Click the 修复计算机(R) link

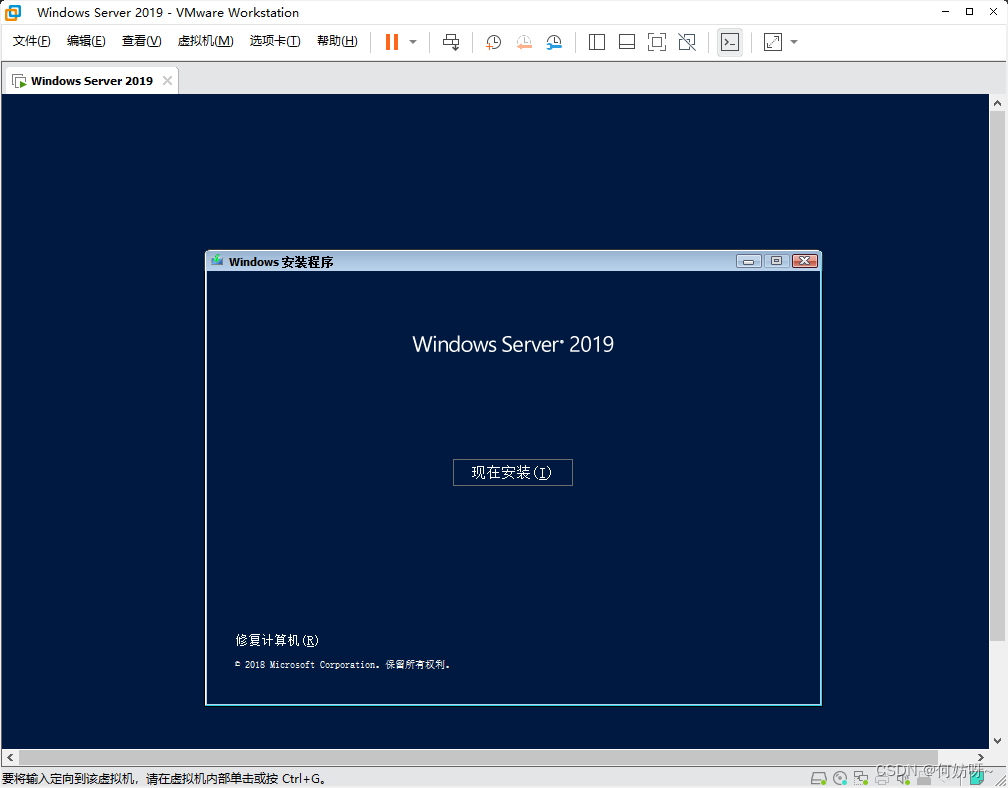[x=277, y=640]
